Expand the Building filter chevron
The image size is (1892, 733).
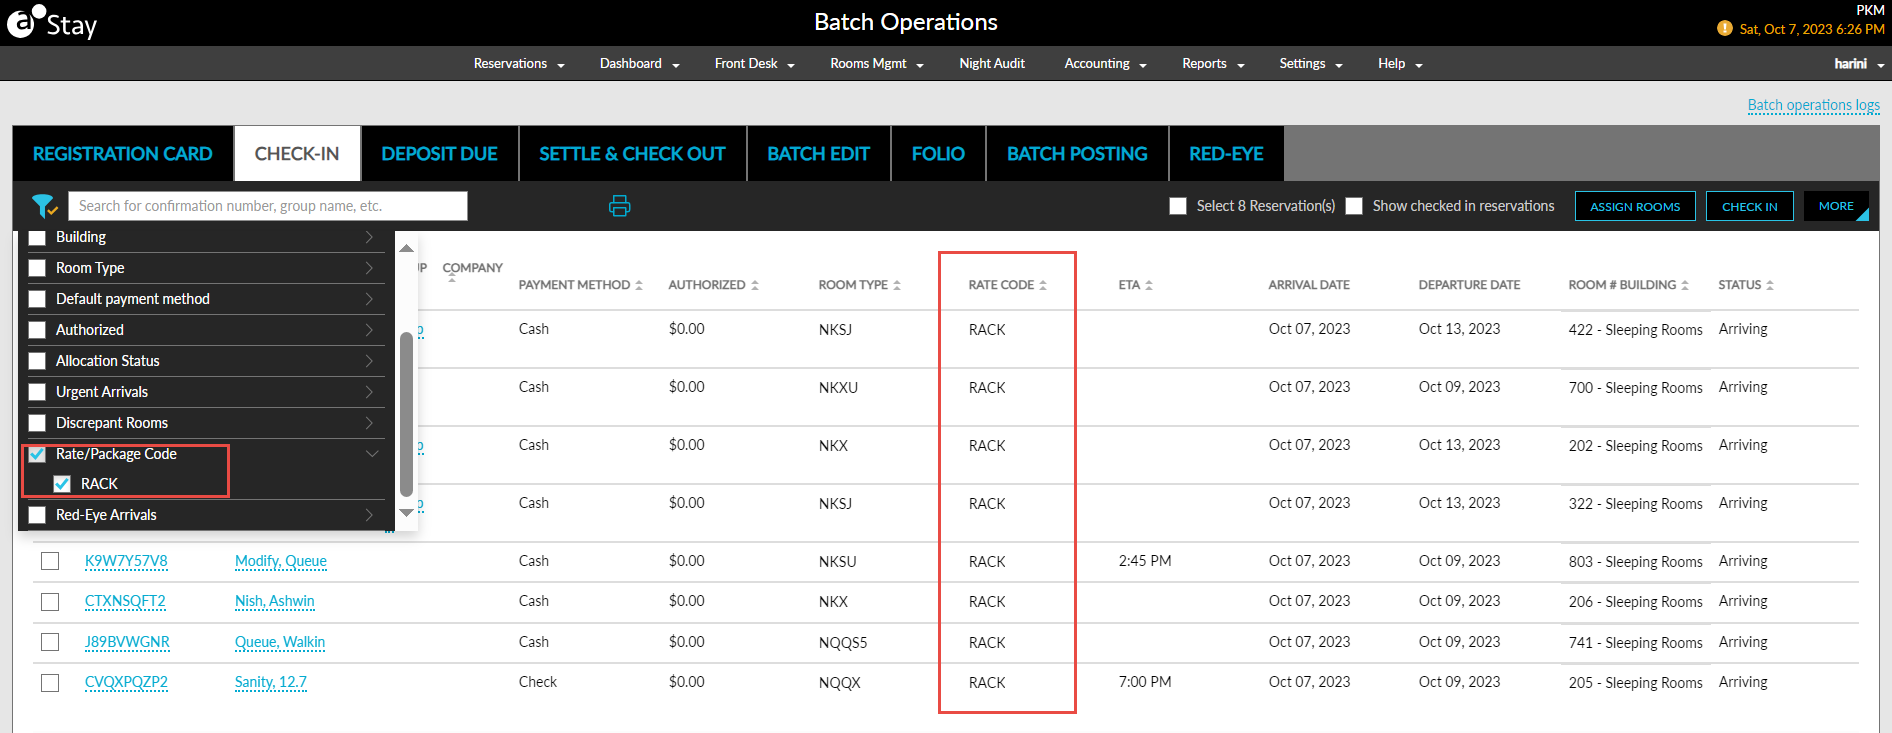pos(369,237)
